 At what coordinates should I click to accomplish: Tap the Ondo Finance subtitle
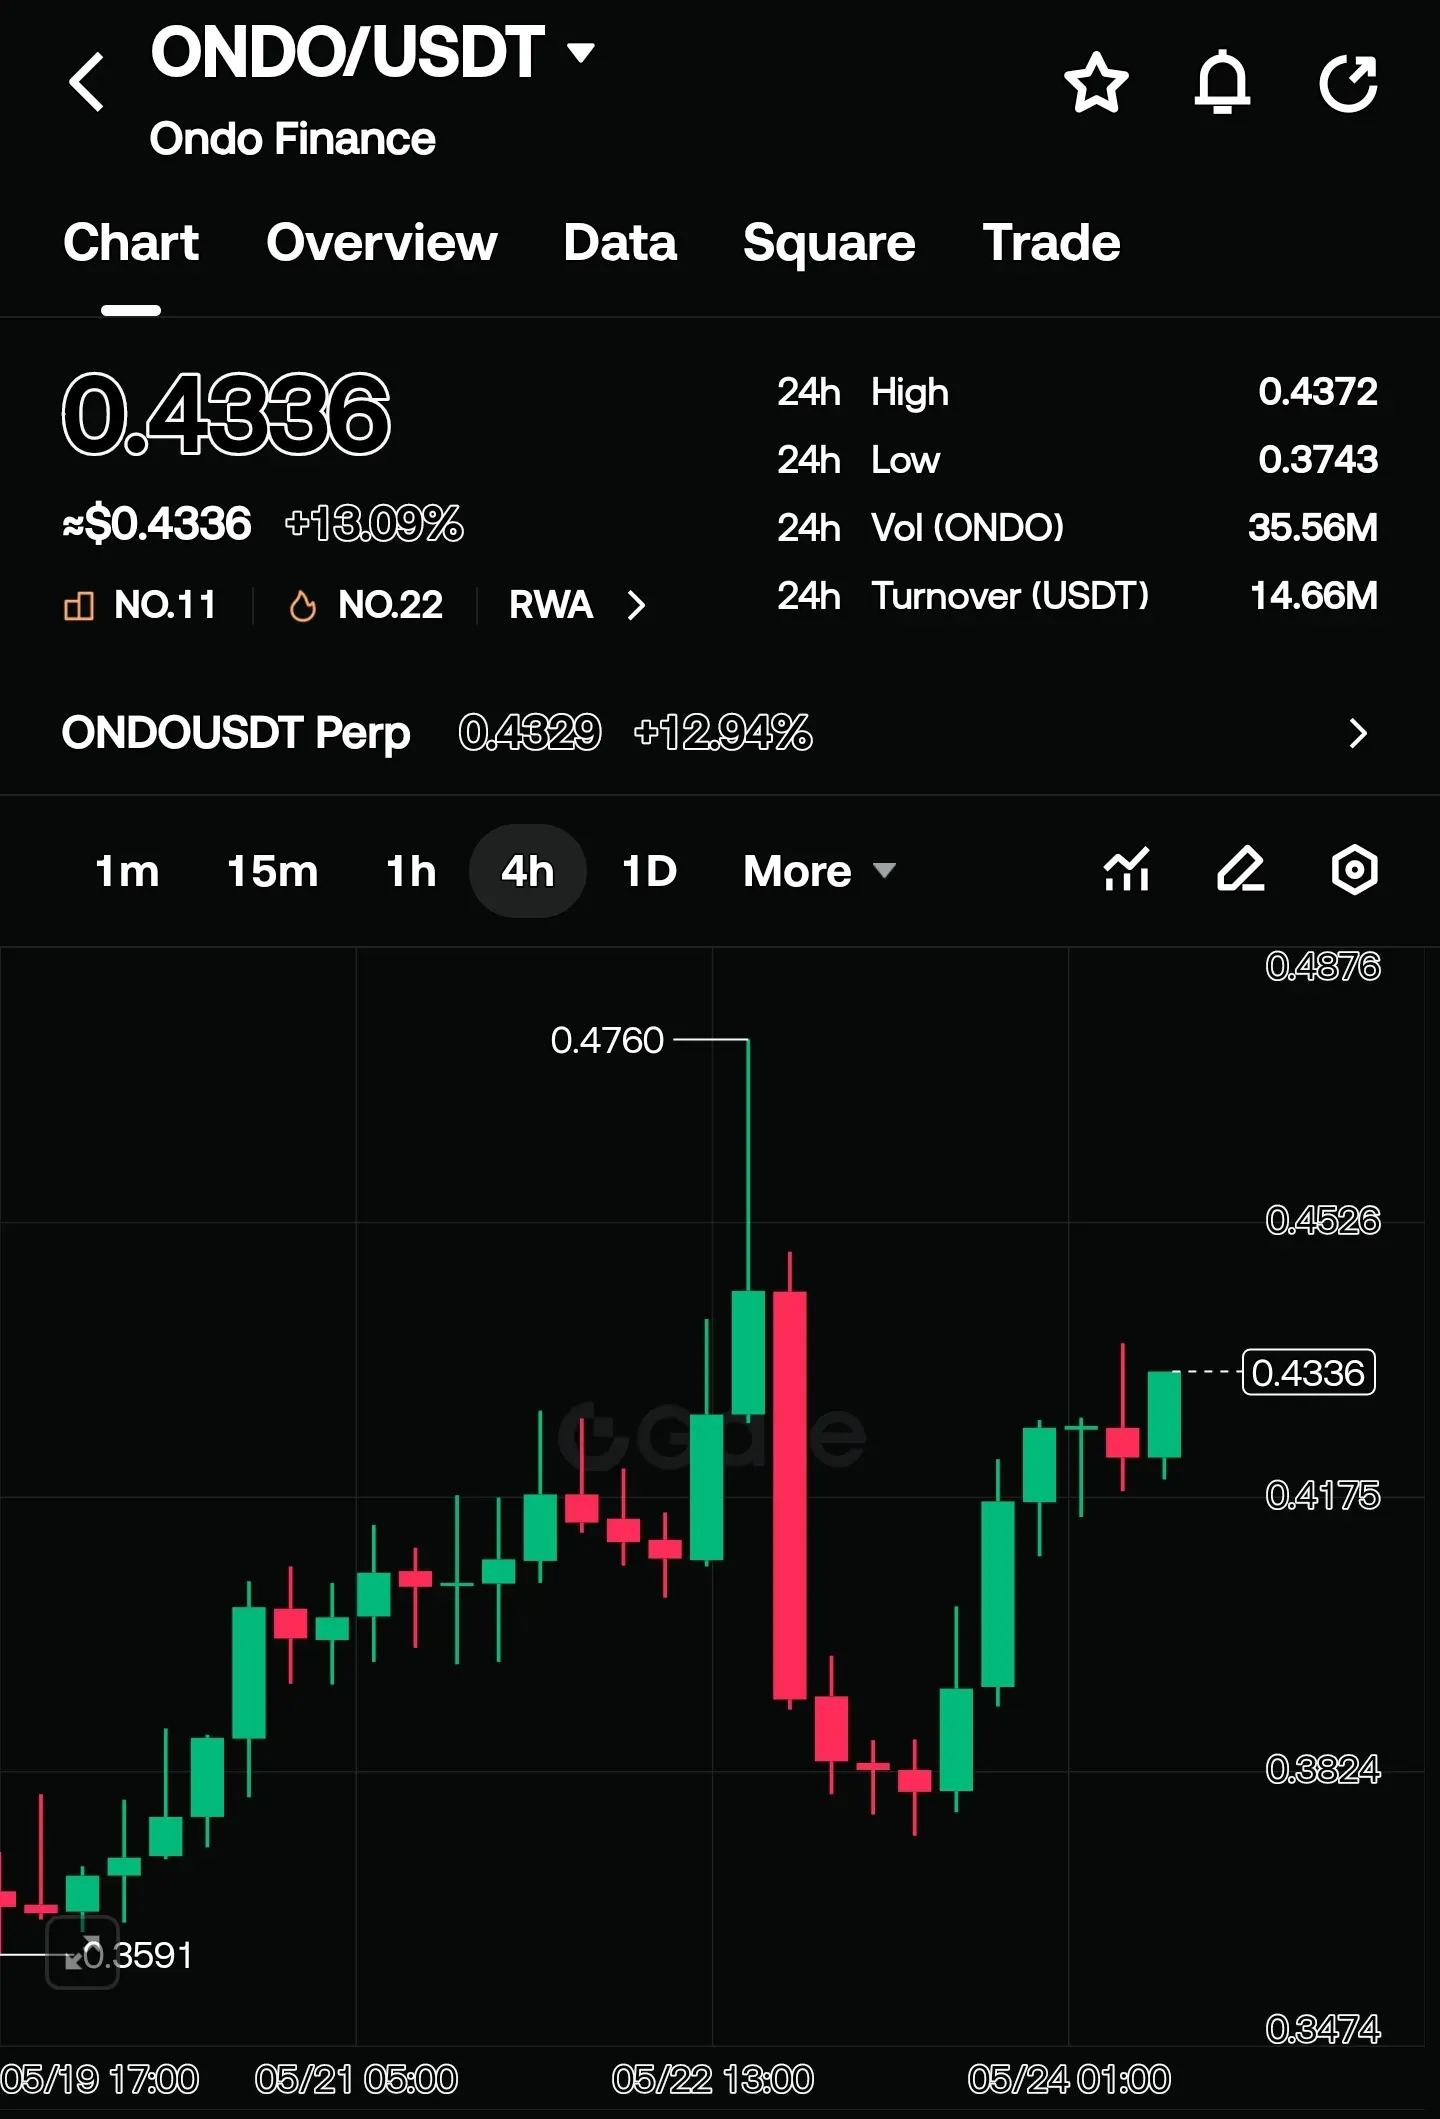pos(292,139)
